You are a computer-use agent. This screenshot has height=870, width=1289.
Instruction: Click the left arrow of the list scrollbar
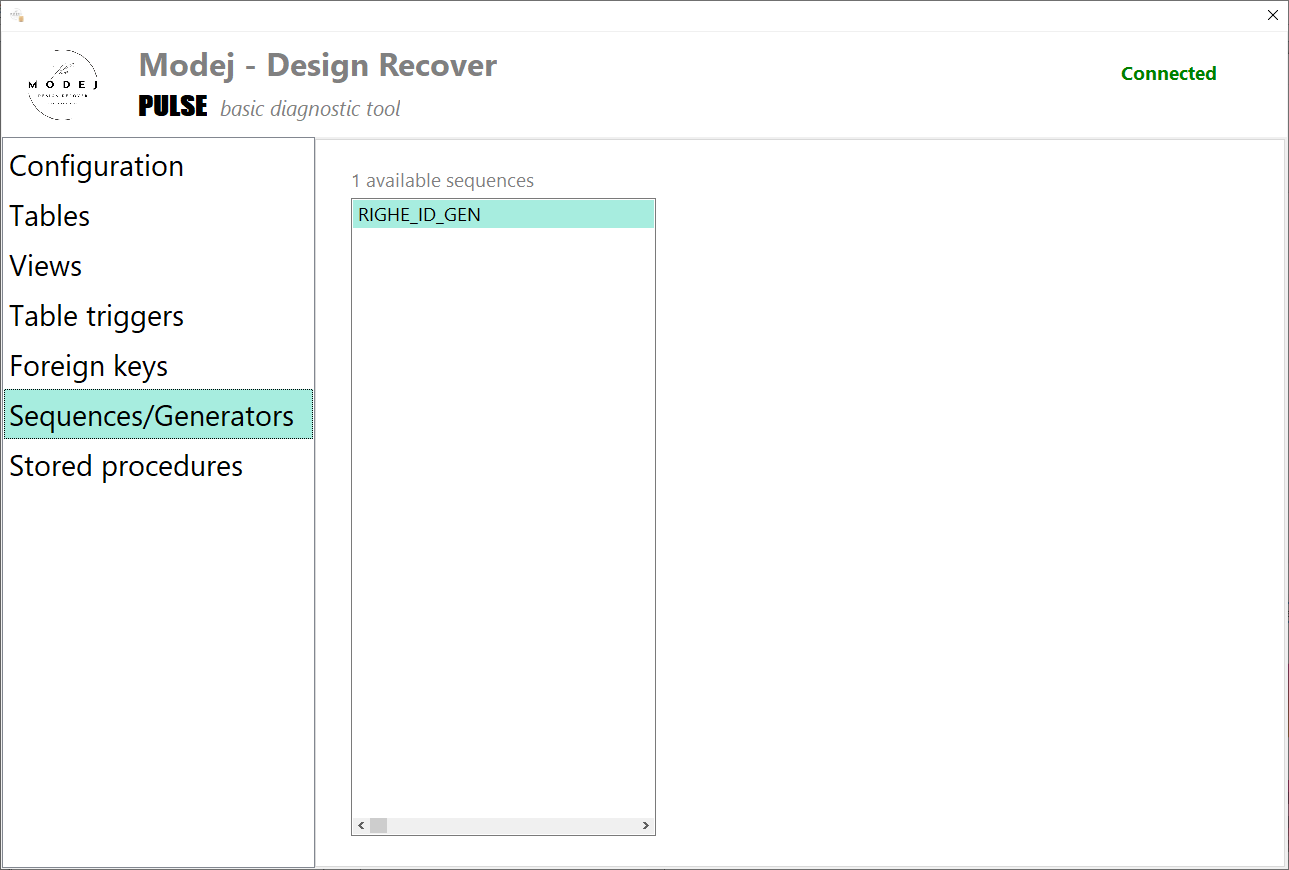click(361, 826)
